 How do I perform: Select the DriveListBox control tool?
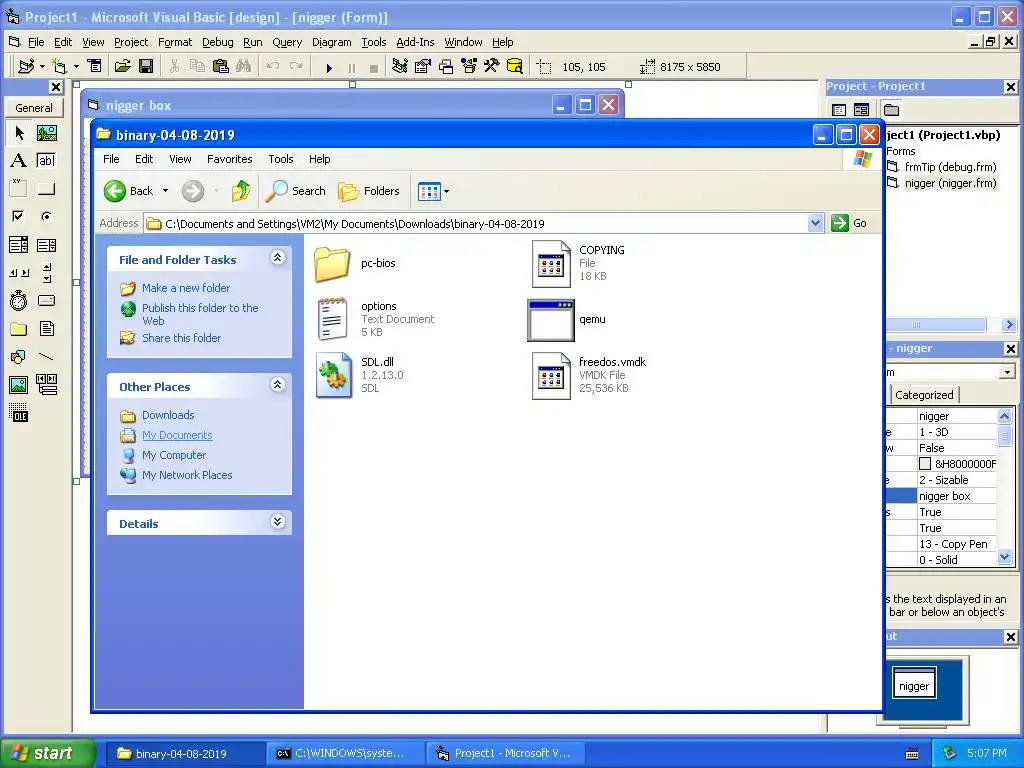point(46,300)
